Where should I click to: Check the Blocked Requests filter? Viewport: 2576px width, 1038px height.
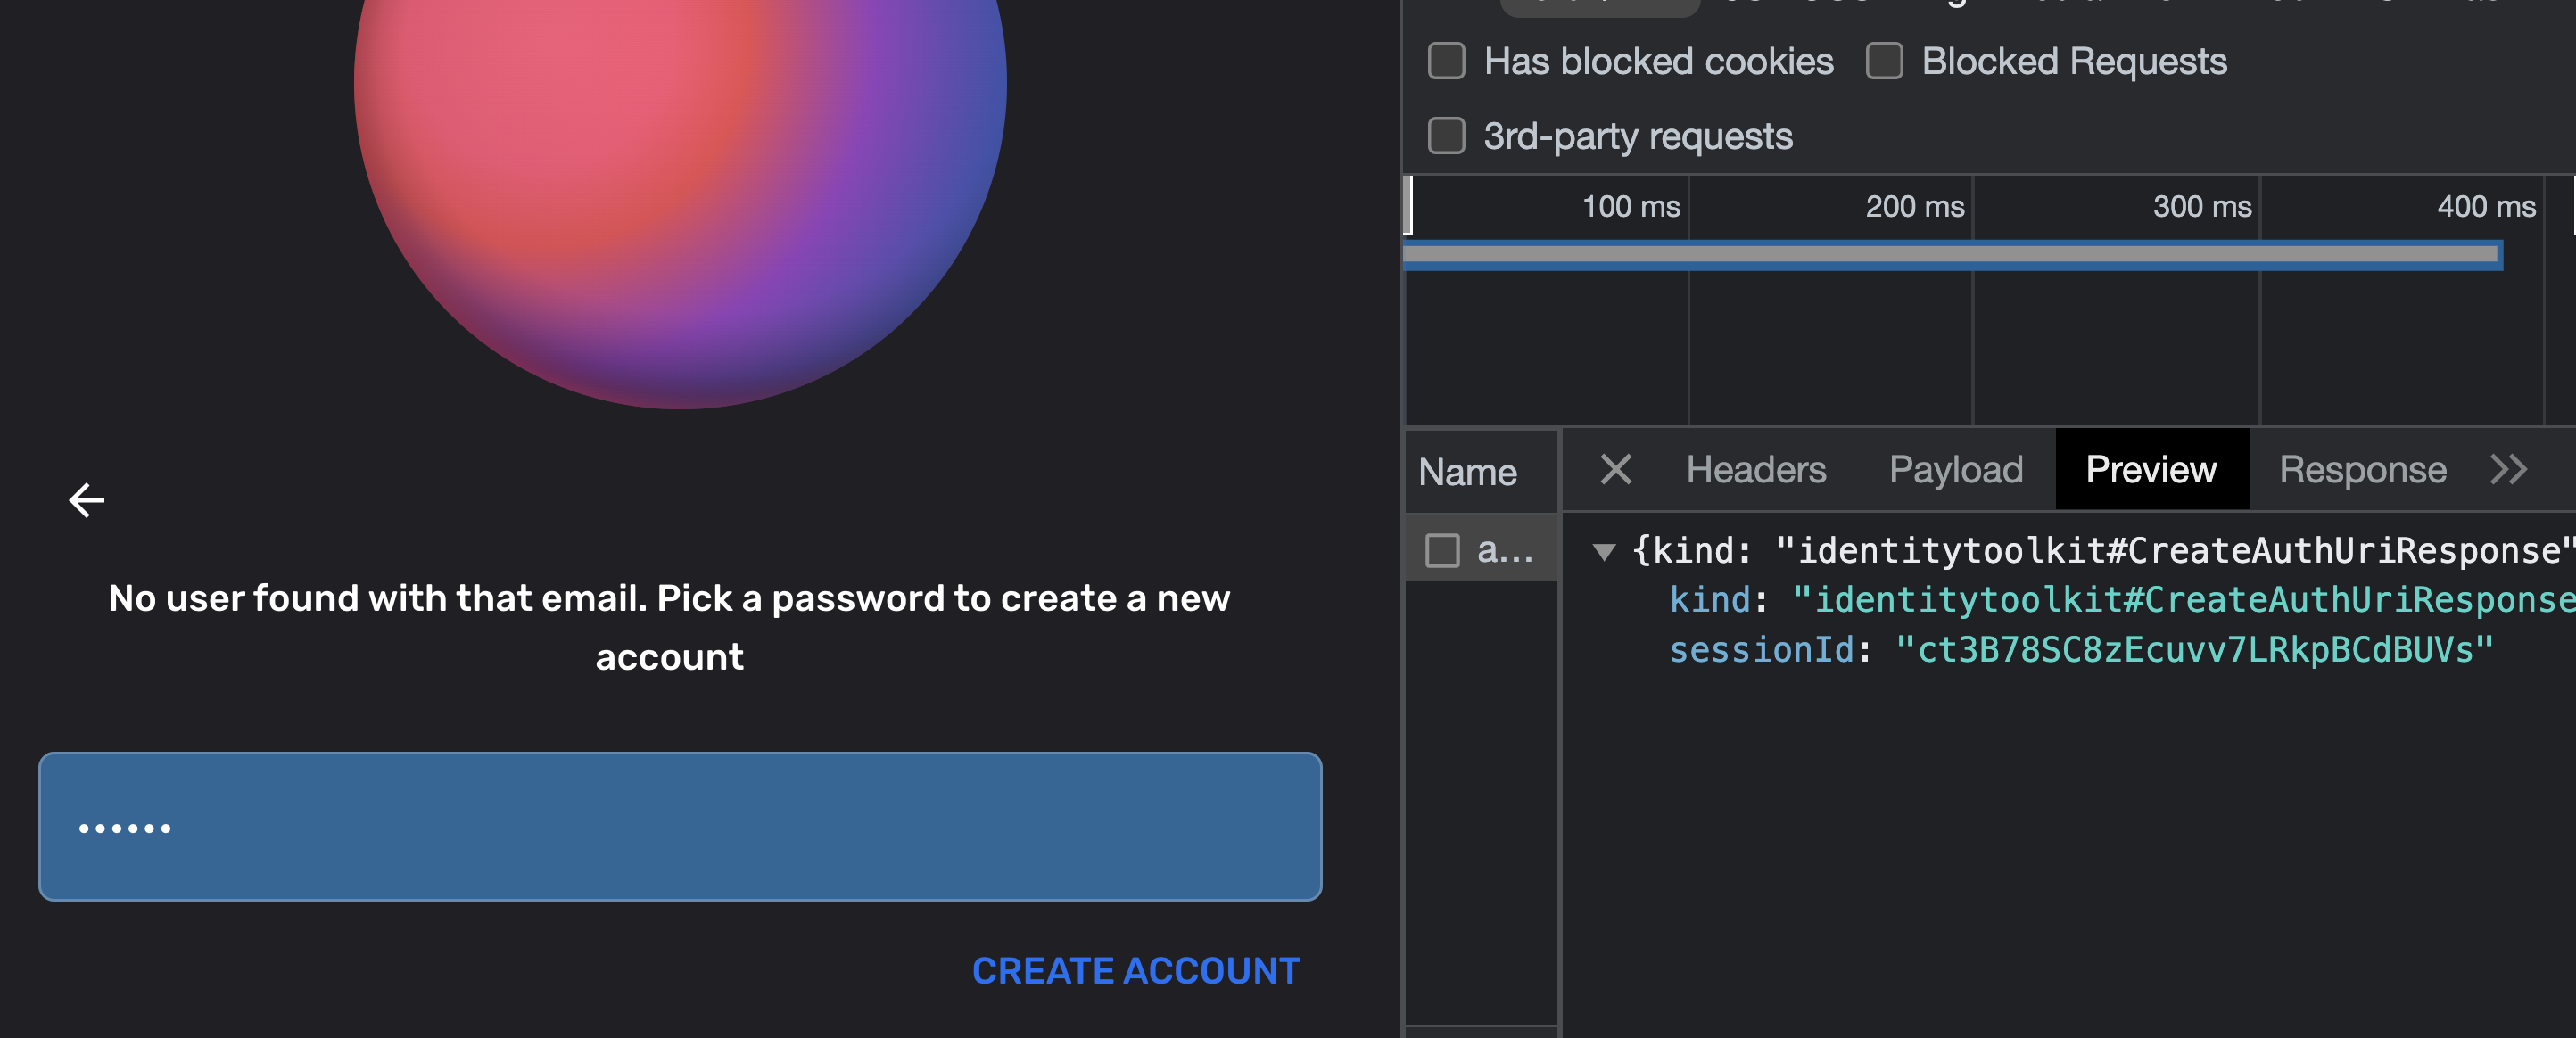1884,62
